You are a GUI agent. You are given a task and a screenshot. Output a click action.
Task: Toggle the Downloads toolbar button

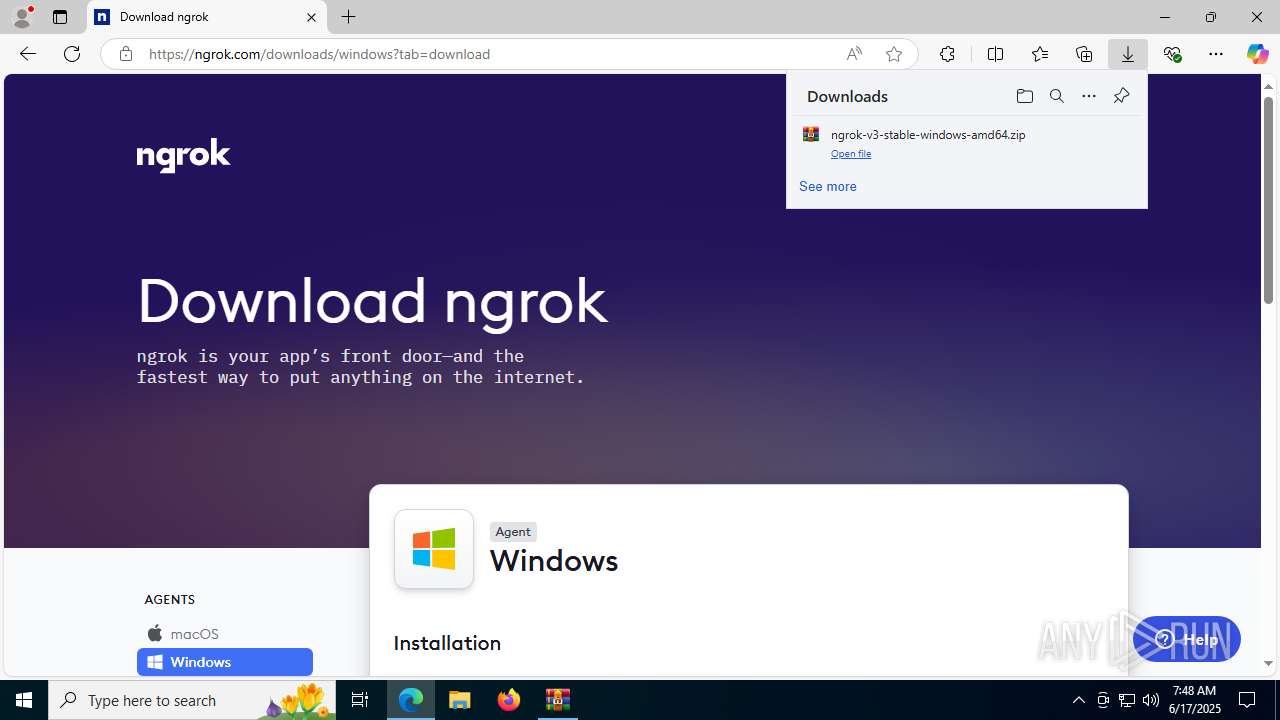(x=1128, y=54)
